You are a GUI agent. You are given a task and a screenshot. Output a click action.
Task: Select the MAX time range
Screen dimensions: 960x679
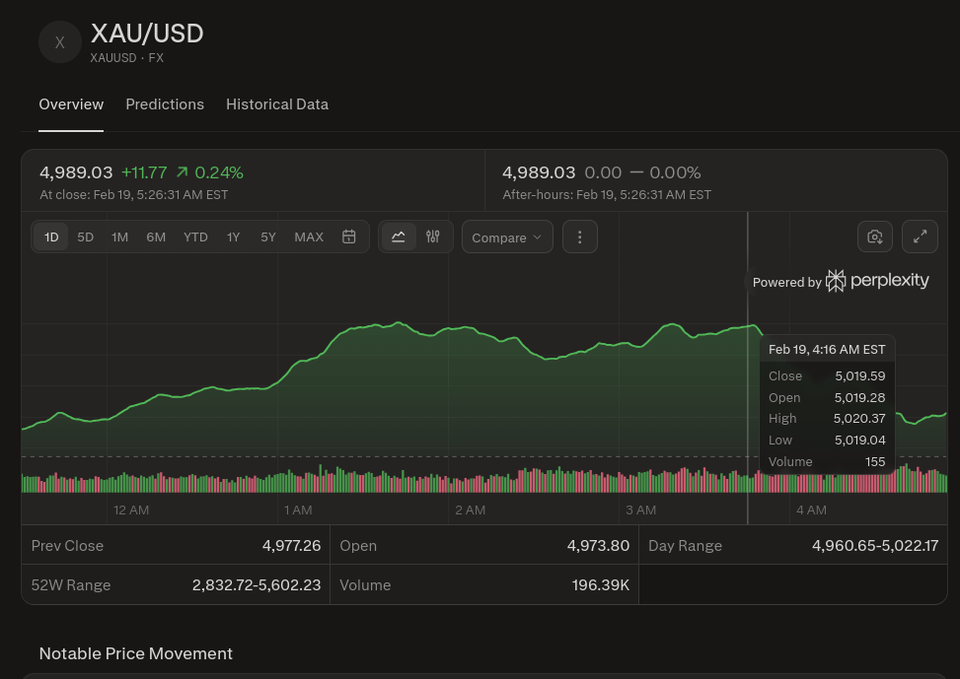click(x=309, y=237)
